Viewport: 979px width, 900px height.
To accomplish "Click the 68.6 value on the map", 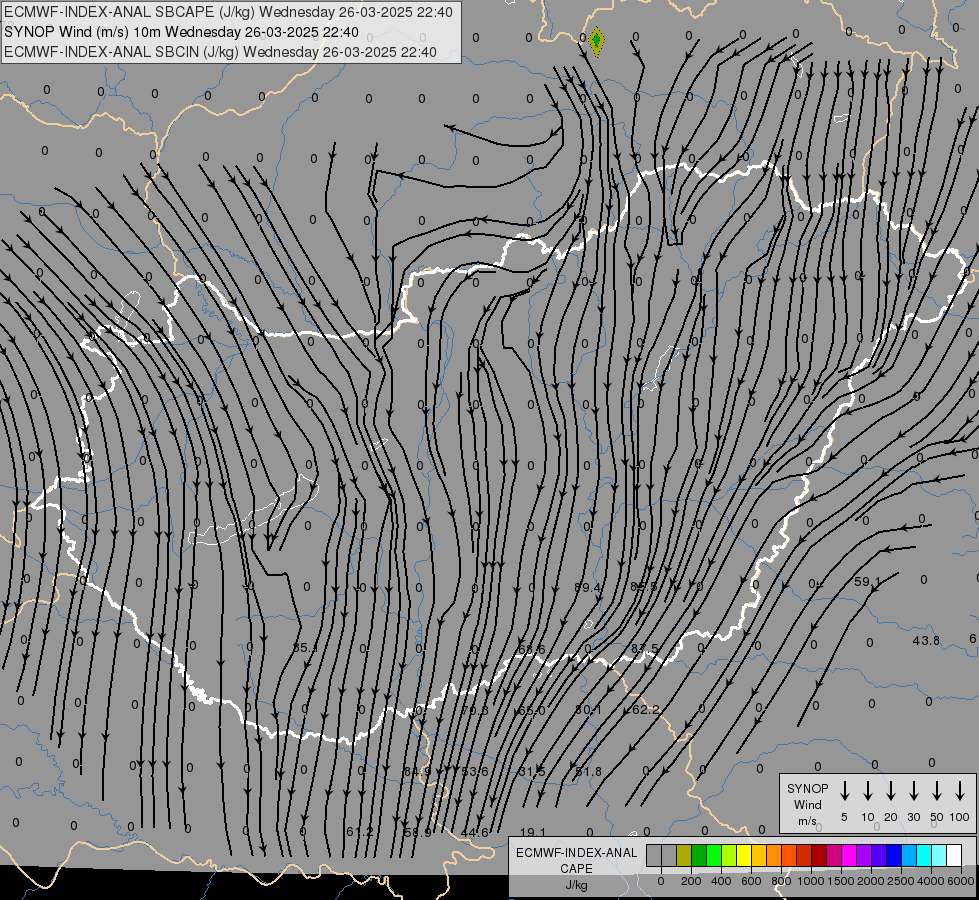I will (x=532, y=650).
